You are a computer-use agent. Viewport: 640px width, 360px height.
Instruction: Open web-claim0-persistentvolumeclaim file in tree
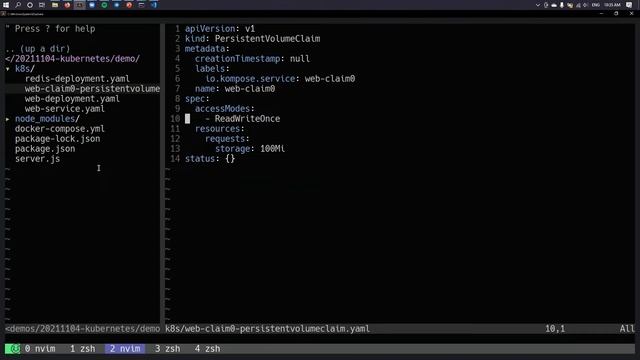click(92, 89)
